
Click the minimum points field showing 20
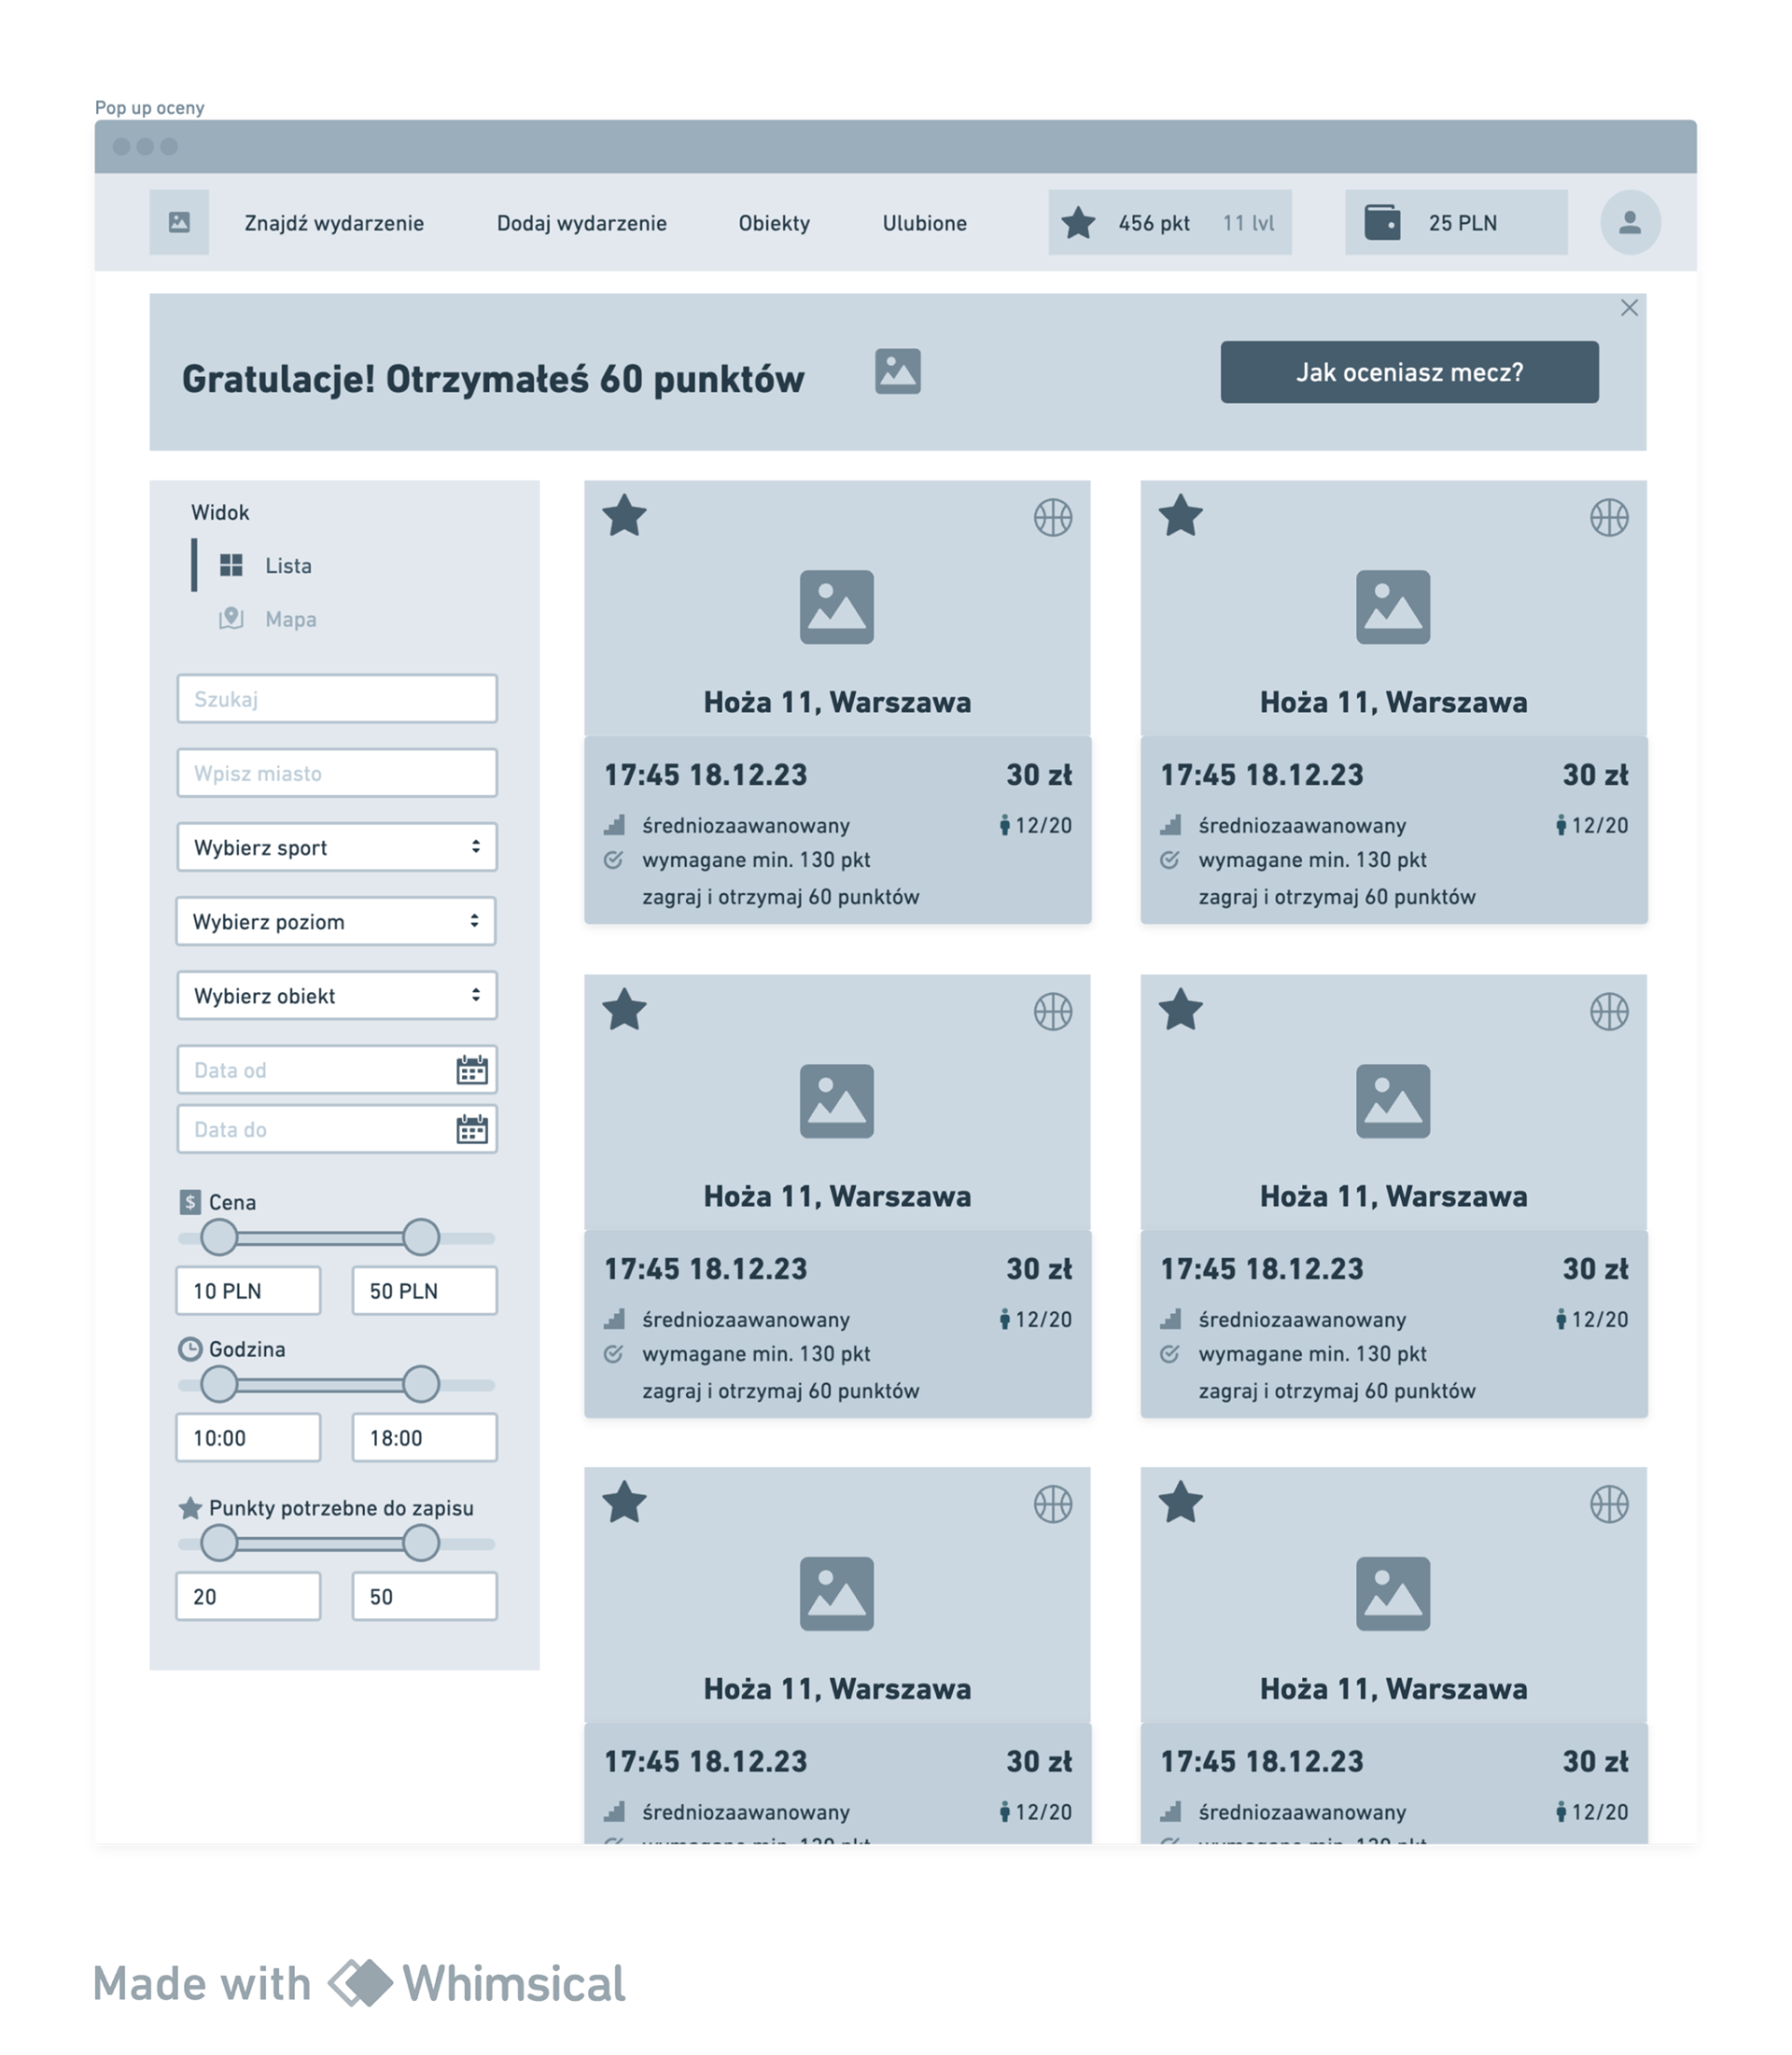click(x=248, y=1596)
